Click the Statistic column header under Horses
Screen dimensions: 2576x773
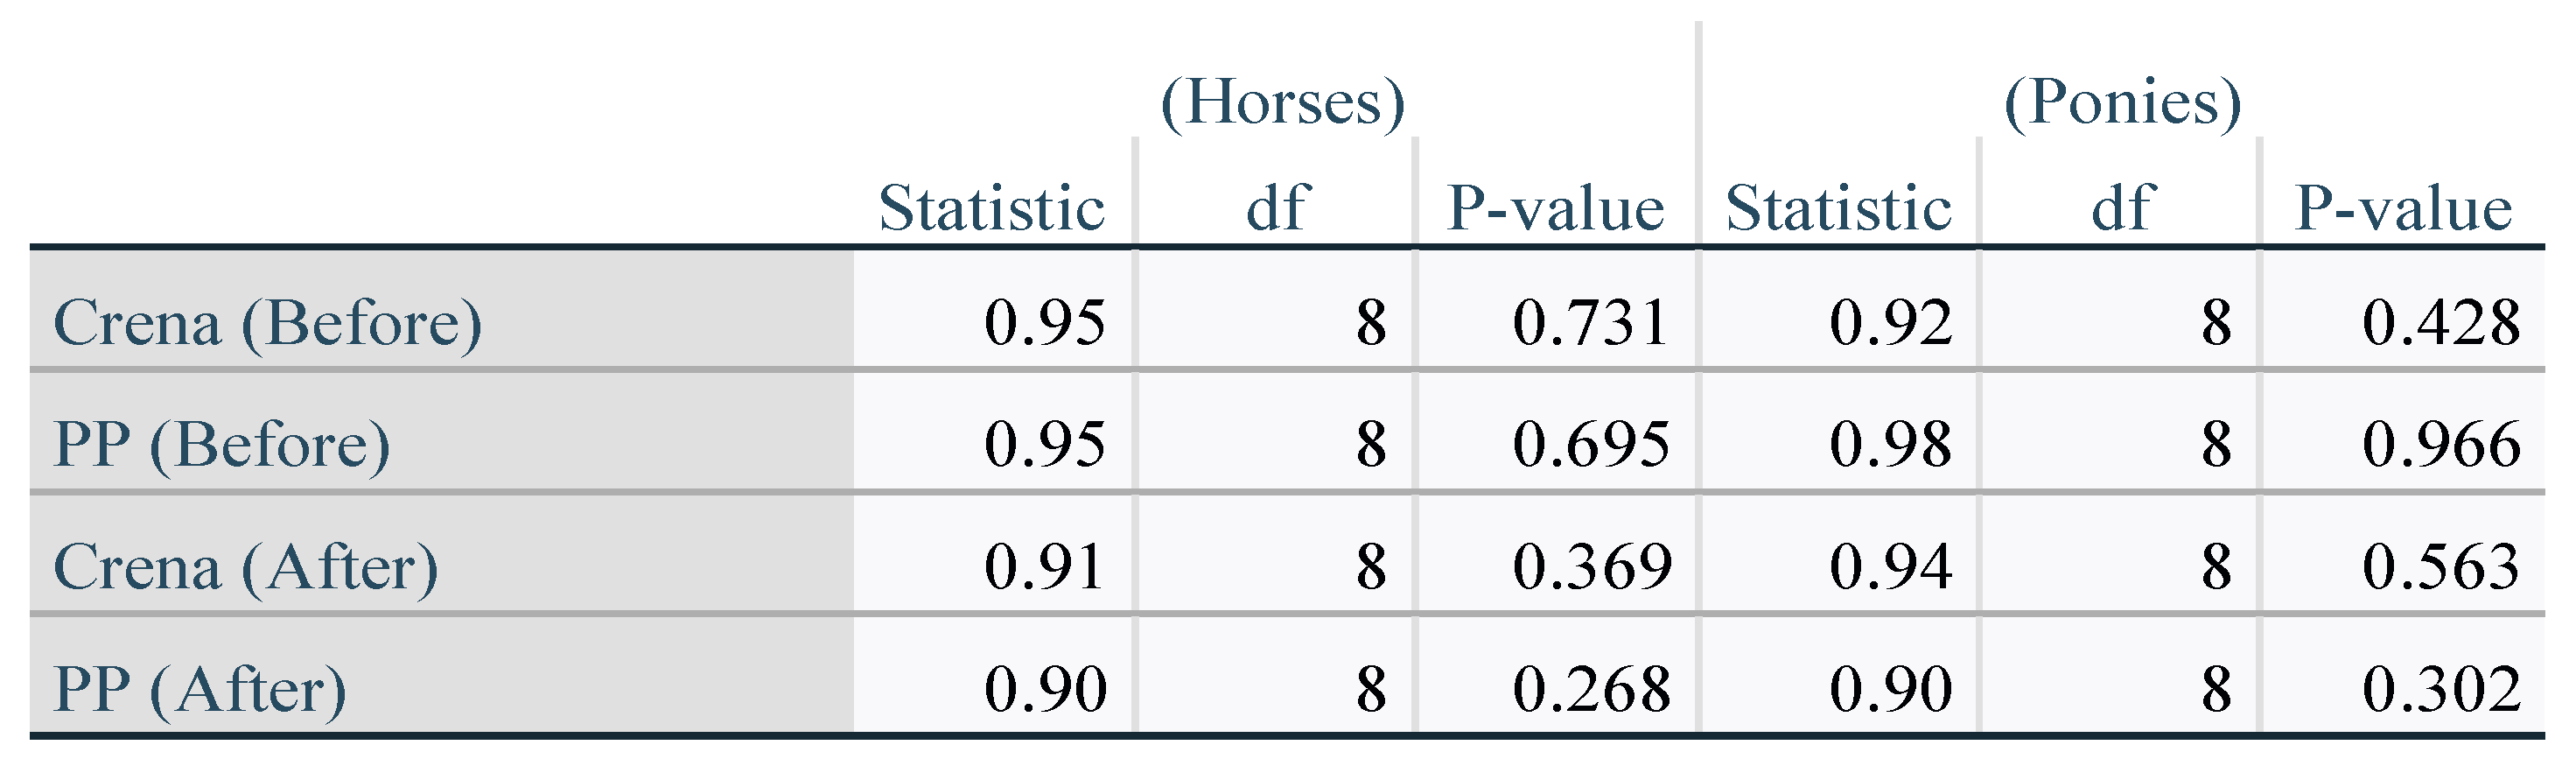[x=991, y=208]
